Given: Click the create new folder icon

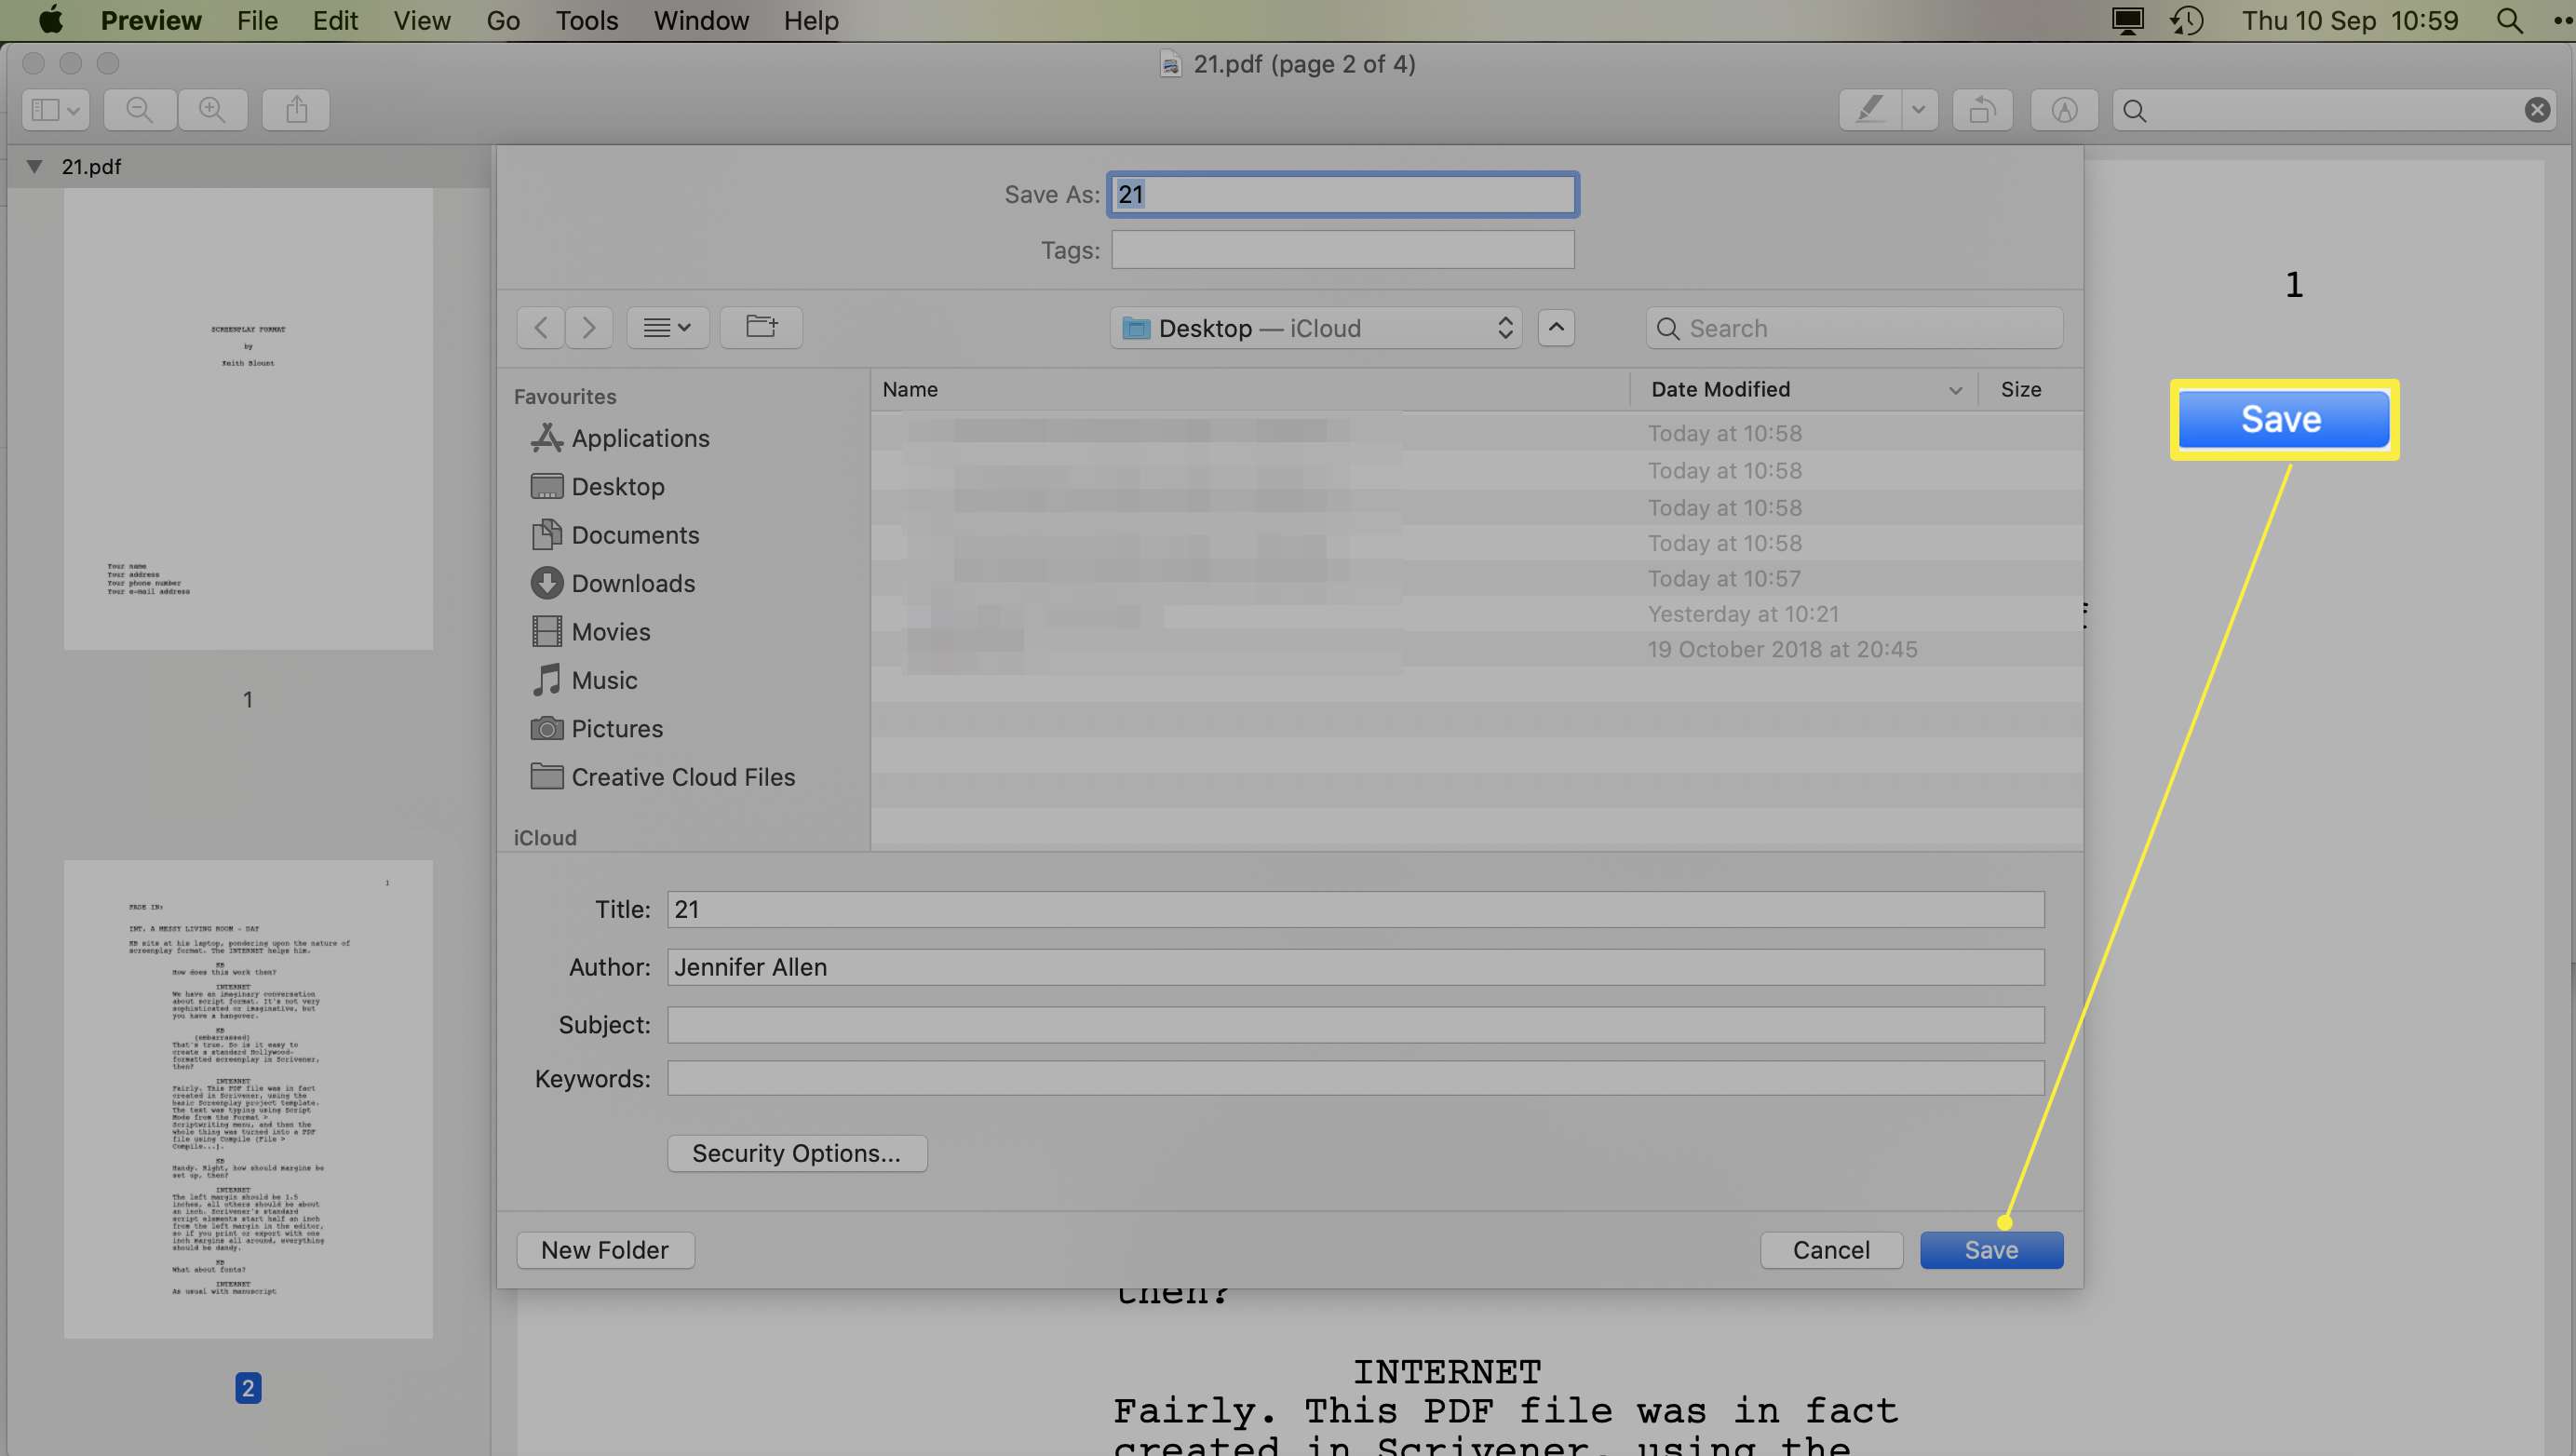Looking at the screenshot, I should (x=762, y=328).
